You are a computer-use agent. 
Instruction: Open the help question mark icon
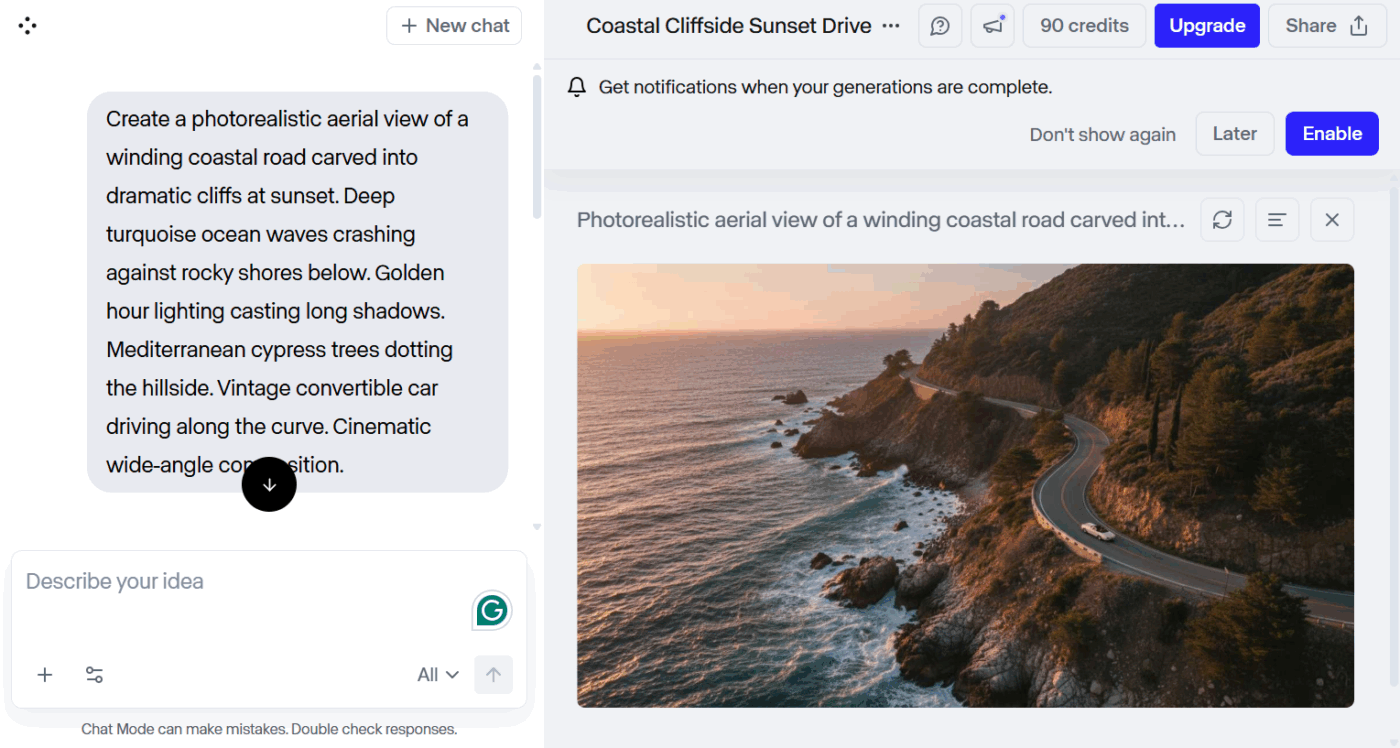pos(939,25)
